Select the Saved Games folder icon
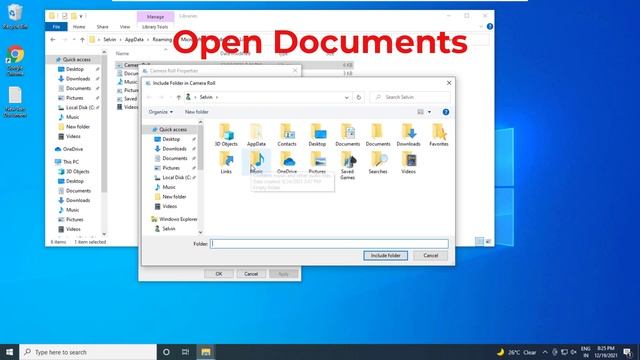The width and height of the screenshot is (640, 360). [347, 165]
